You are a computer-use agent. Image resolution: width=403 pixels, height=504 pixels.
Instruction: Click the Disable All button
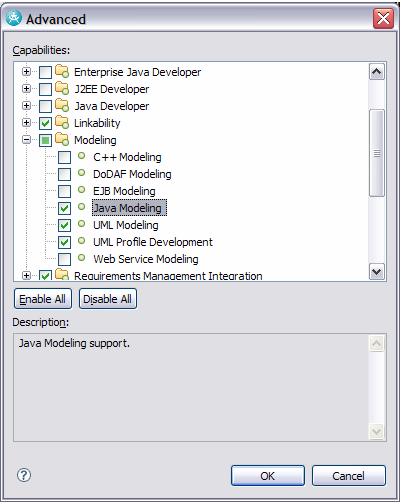(108, 299)
